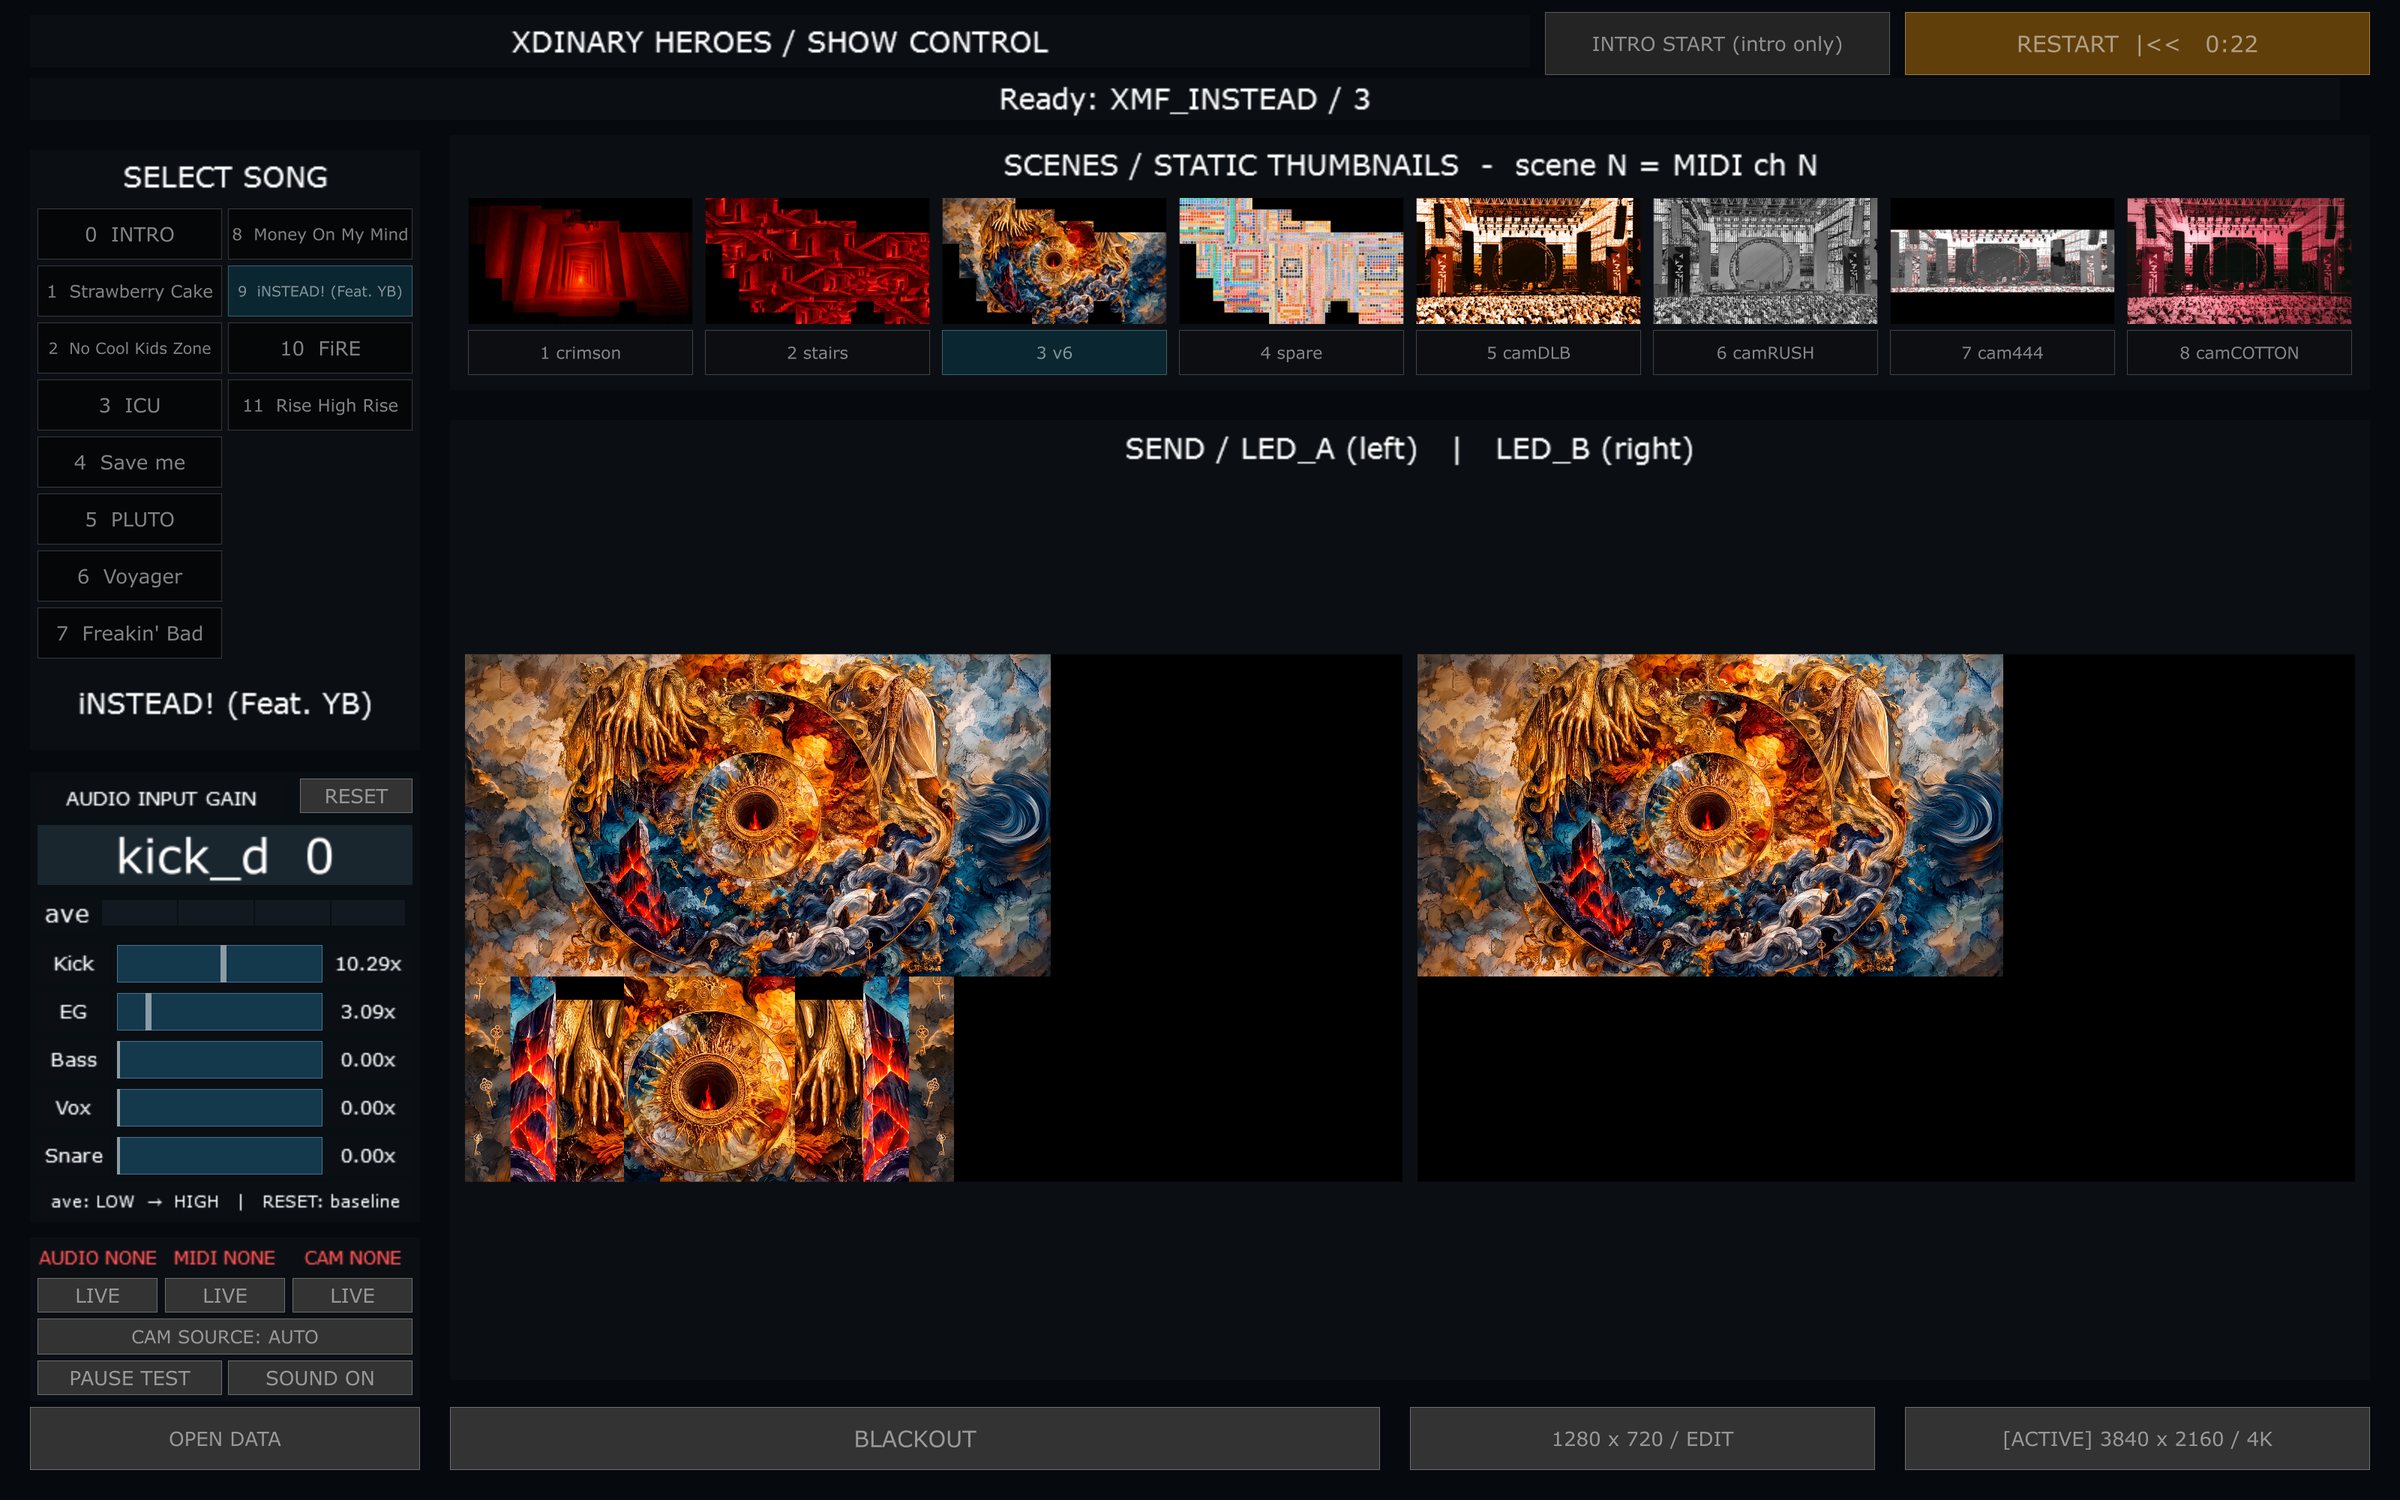
Task: Select song 9 iNSTEAD! (Feat. YB)
Action: coord(320,292)
